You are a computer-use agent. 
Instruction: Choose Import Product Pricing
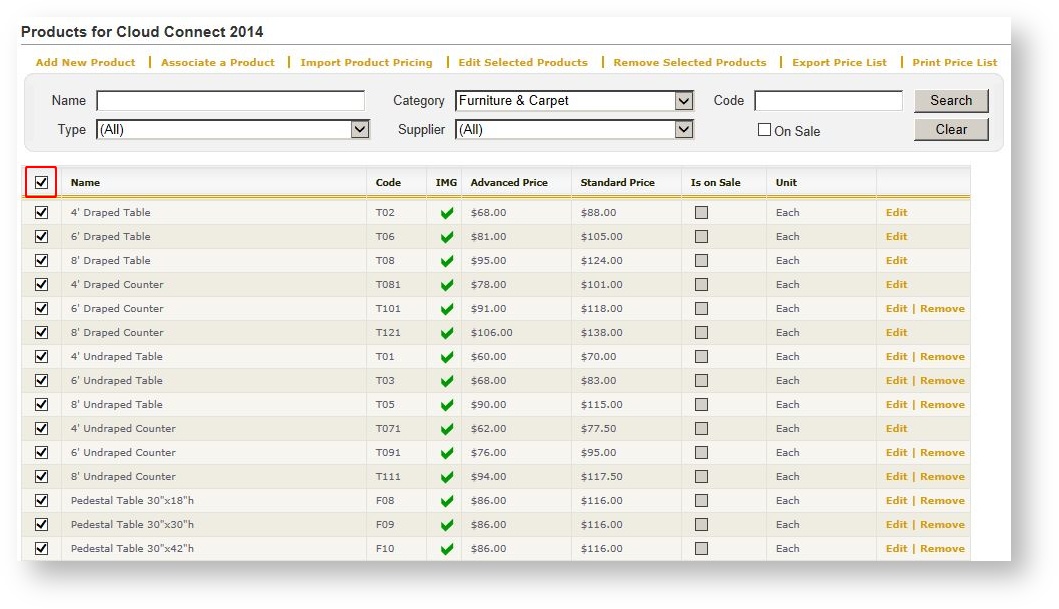tap(366, 62)
